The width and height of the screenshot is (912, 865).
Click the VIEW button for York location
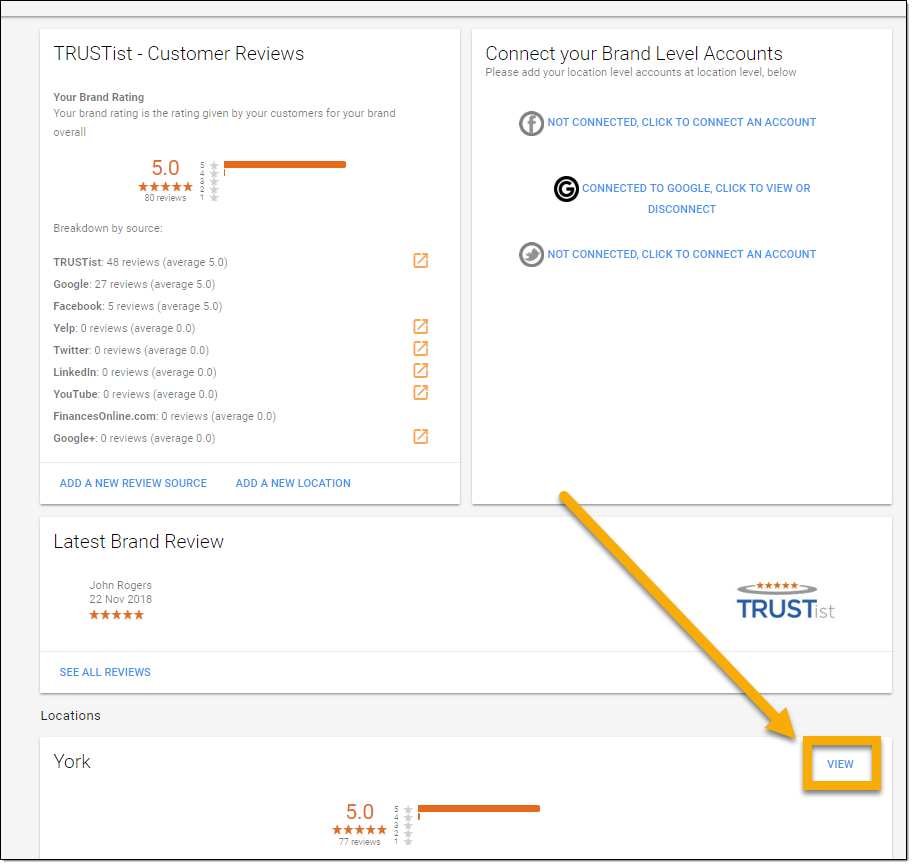(x=841, y=763)
